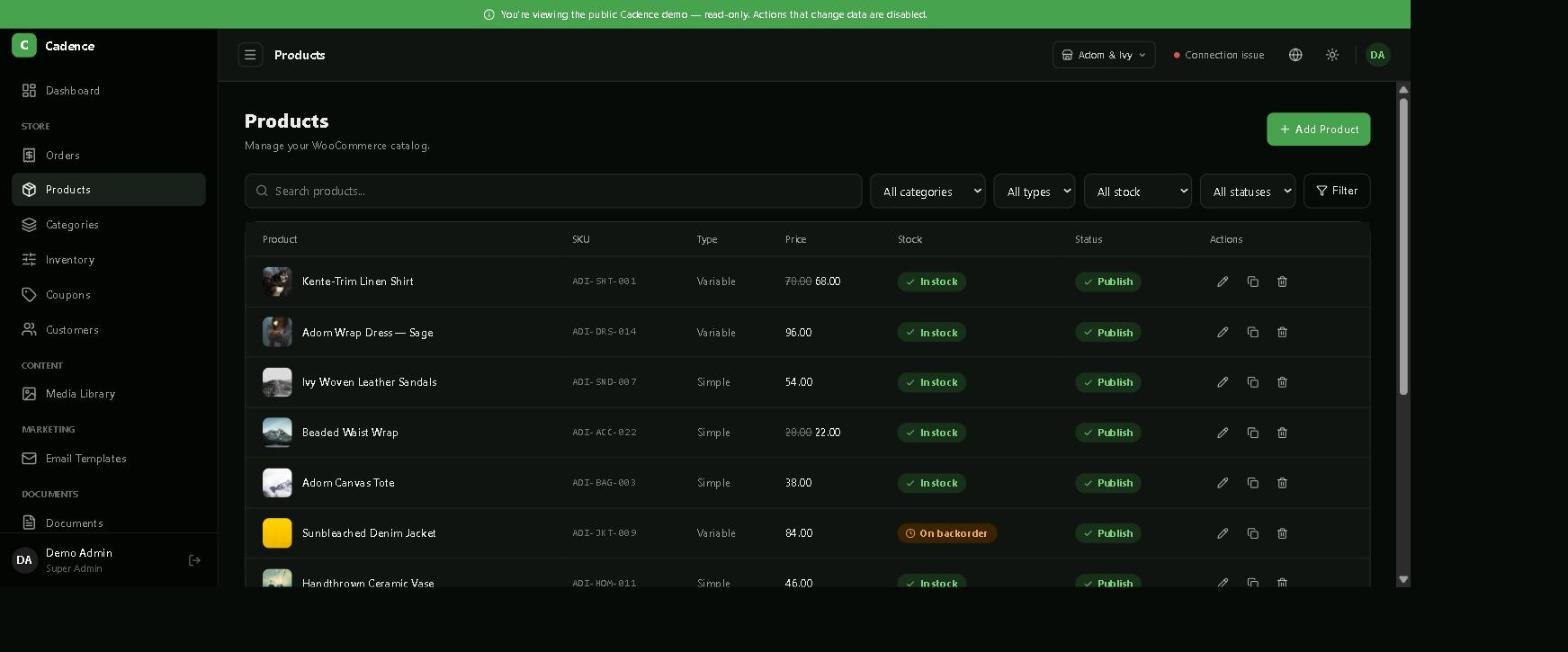Edit the Ivy Woven Leather Sandals product
This screenshot has height=652, width=1568.
point(1222,382)
